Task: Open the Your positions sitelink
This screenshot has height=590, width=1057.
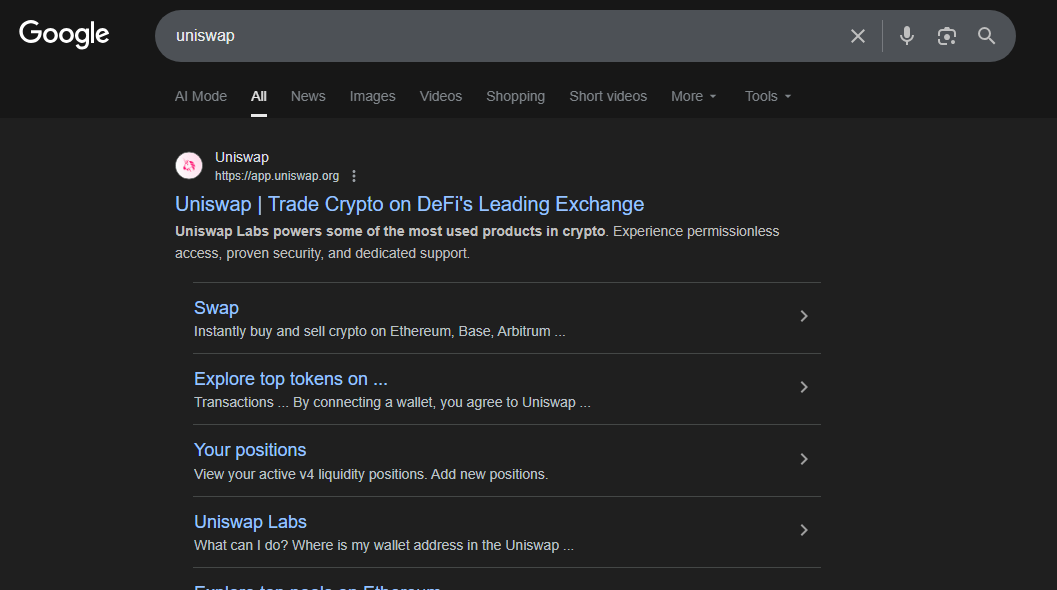Action: point(250,450)
